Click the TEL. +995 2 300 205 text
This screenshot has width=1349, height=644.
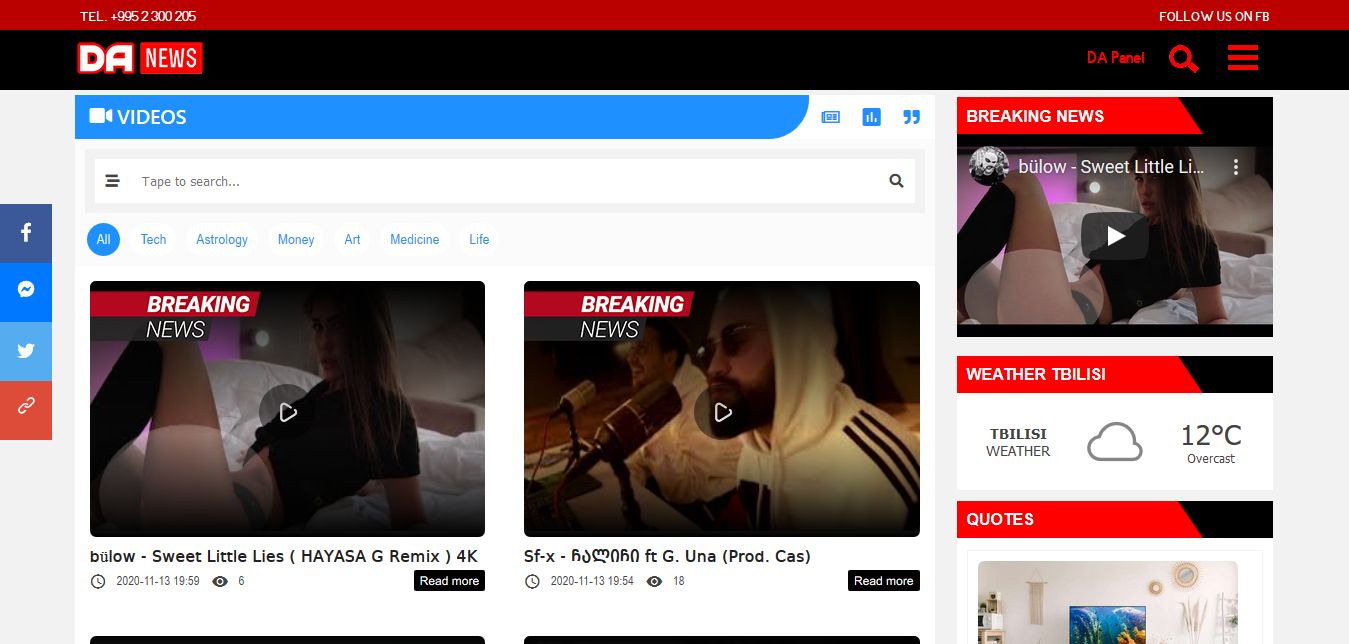pos(138,16)
